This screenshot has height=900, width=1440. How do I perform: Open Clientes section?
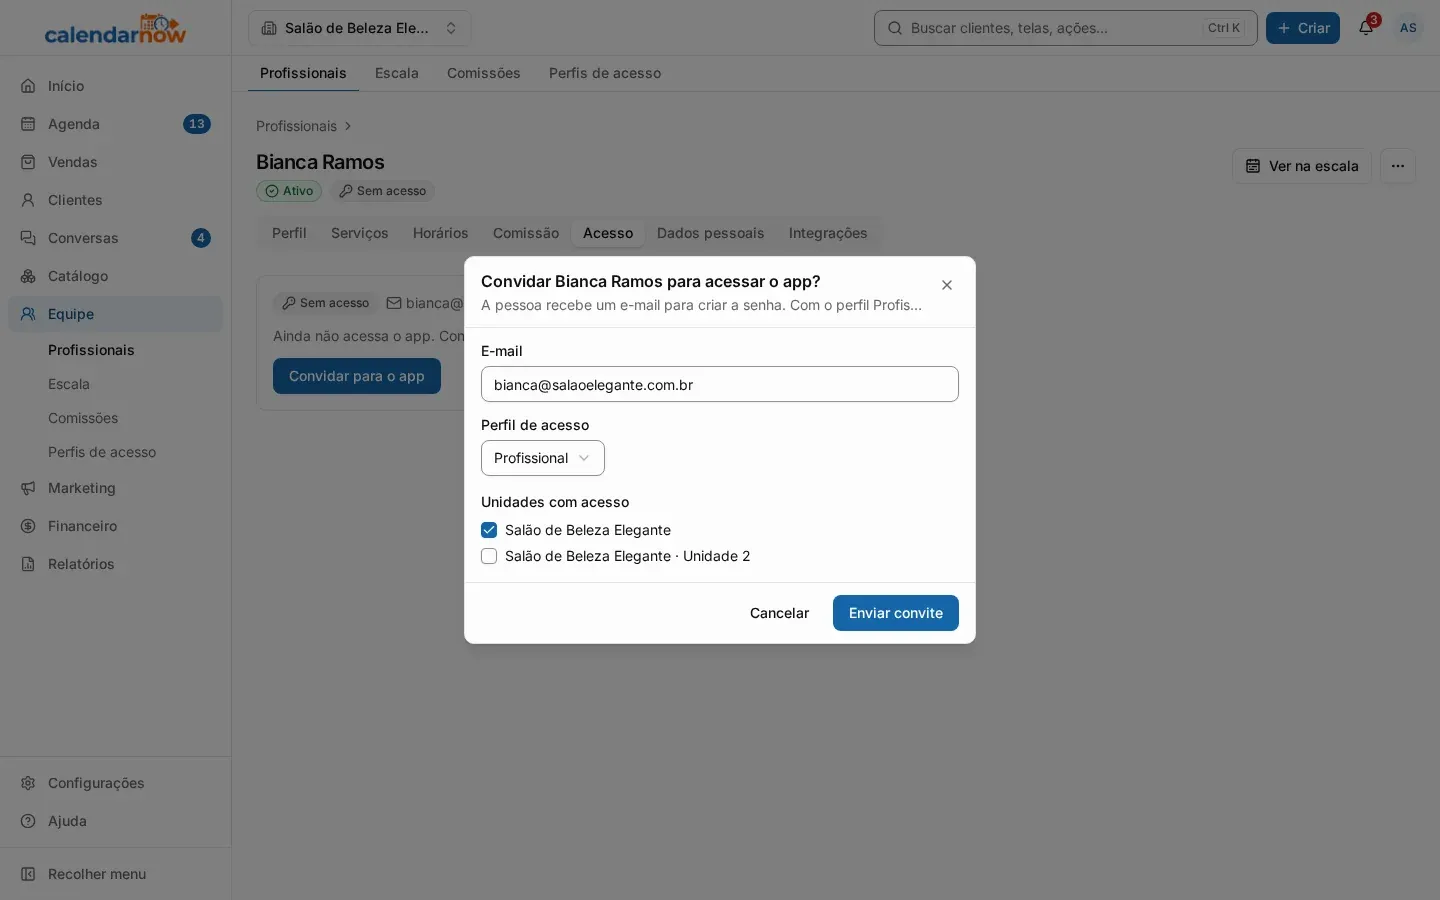pyautogui.click(x=115, y=200)
